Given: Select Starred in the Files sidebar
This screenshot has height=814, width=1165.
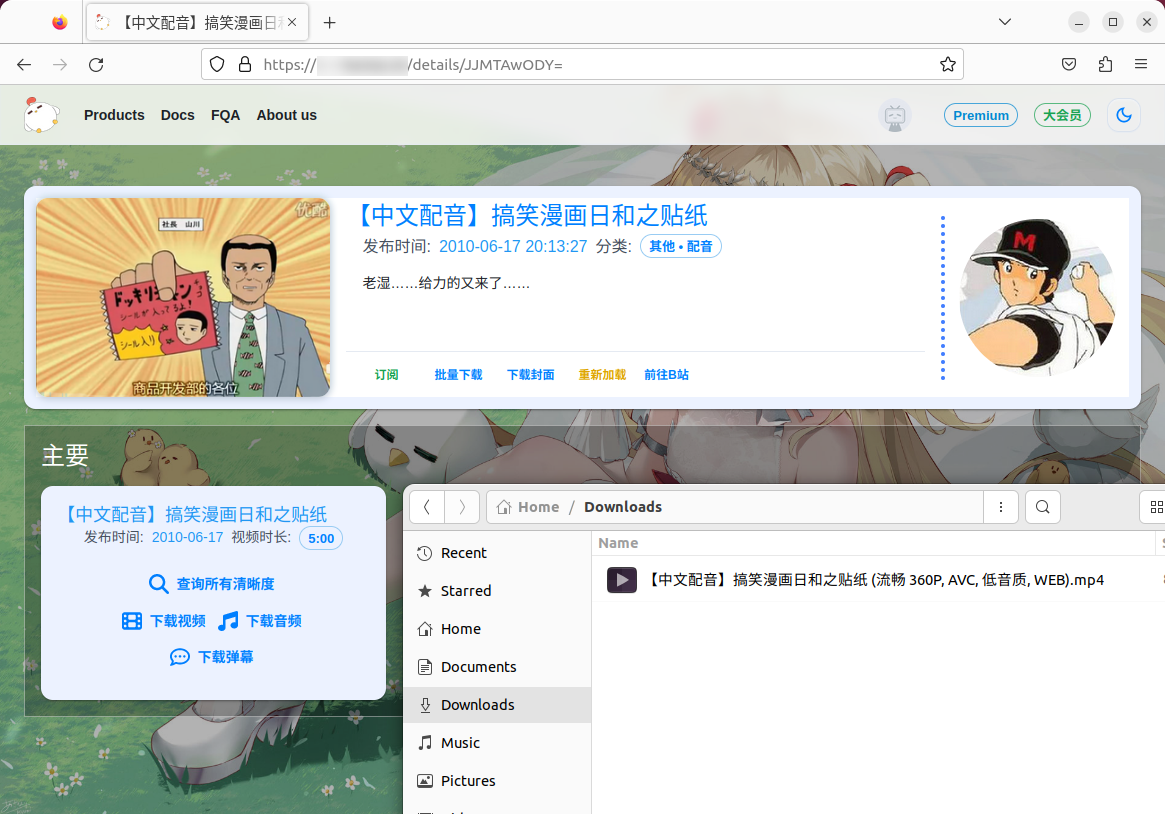Looking at the screenshot, I should click(x=497, y=591).
